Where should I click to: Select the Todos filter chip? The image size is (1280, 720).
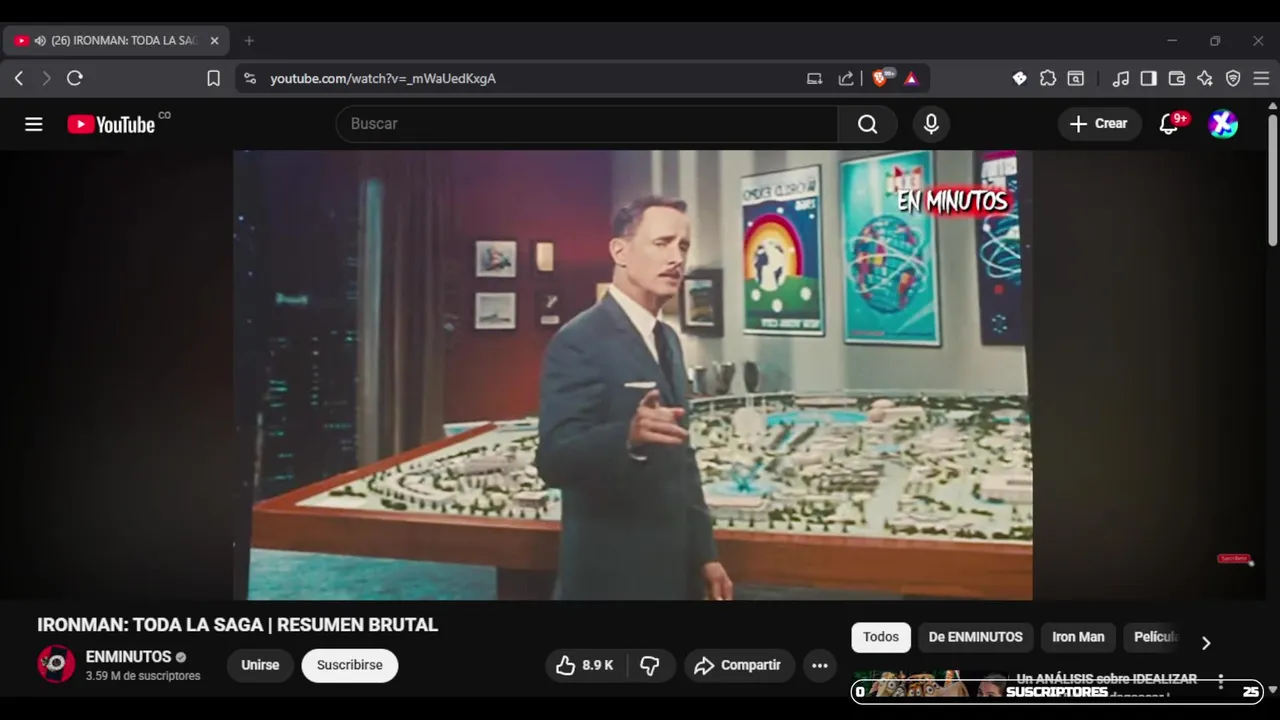tap(881, 637)
